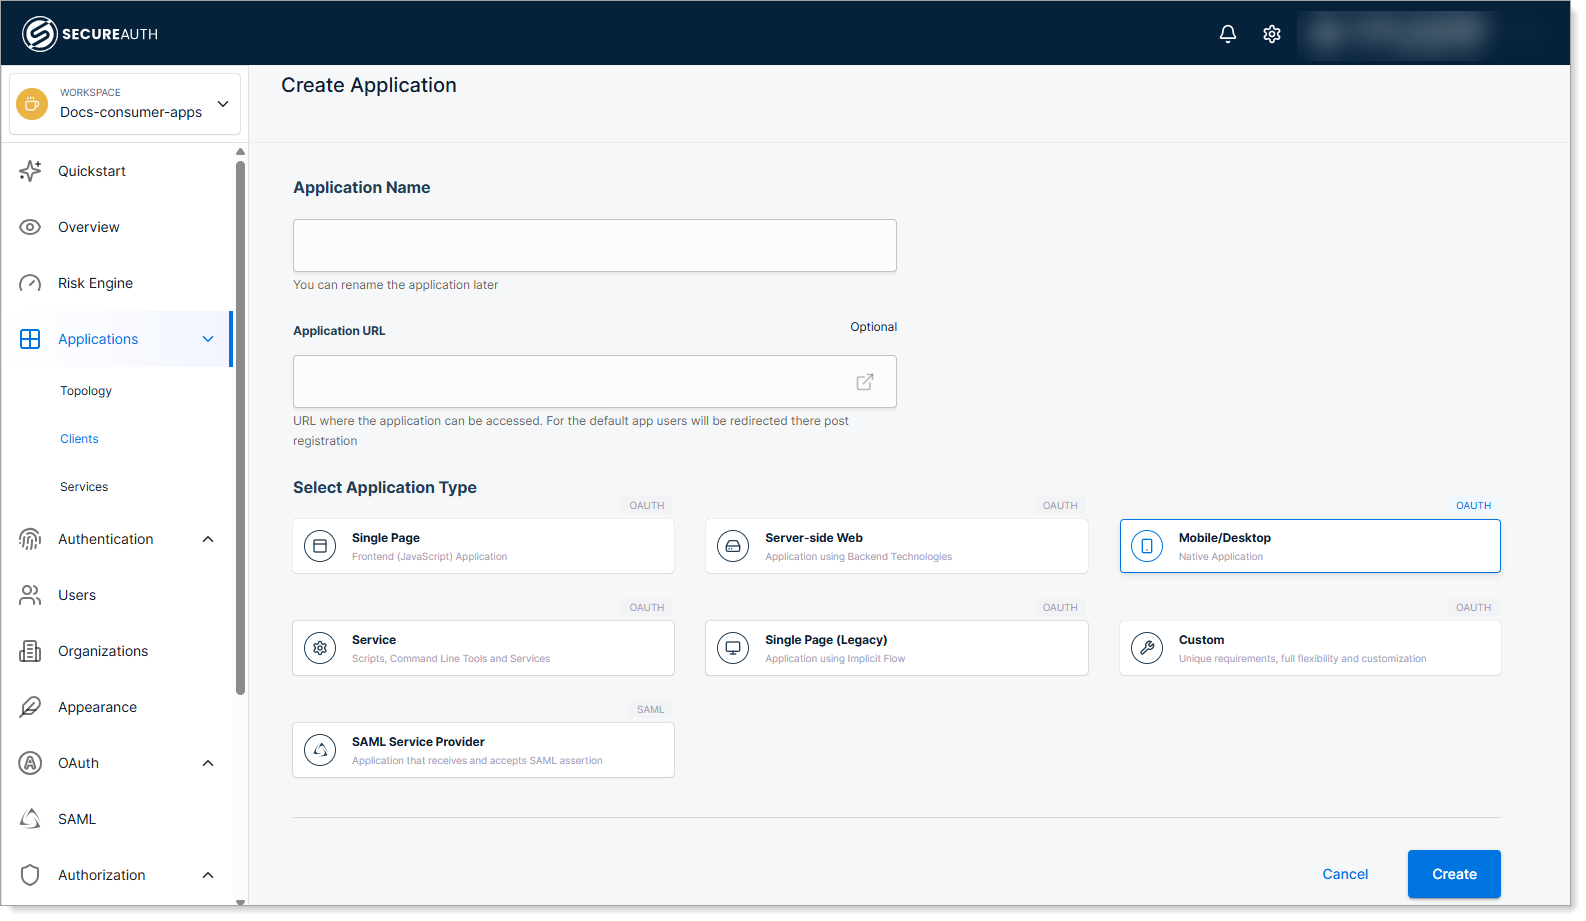Select Custom application type

coord(1310,648)
